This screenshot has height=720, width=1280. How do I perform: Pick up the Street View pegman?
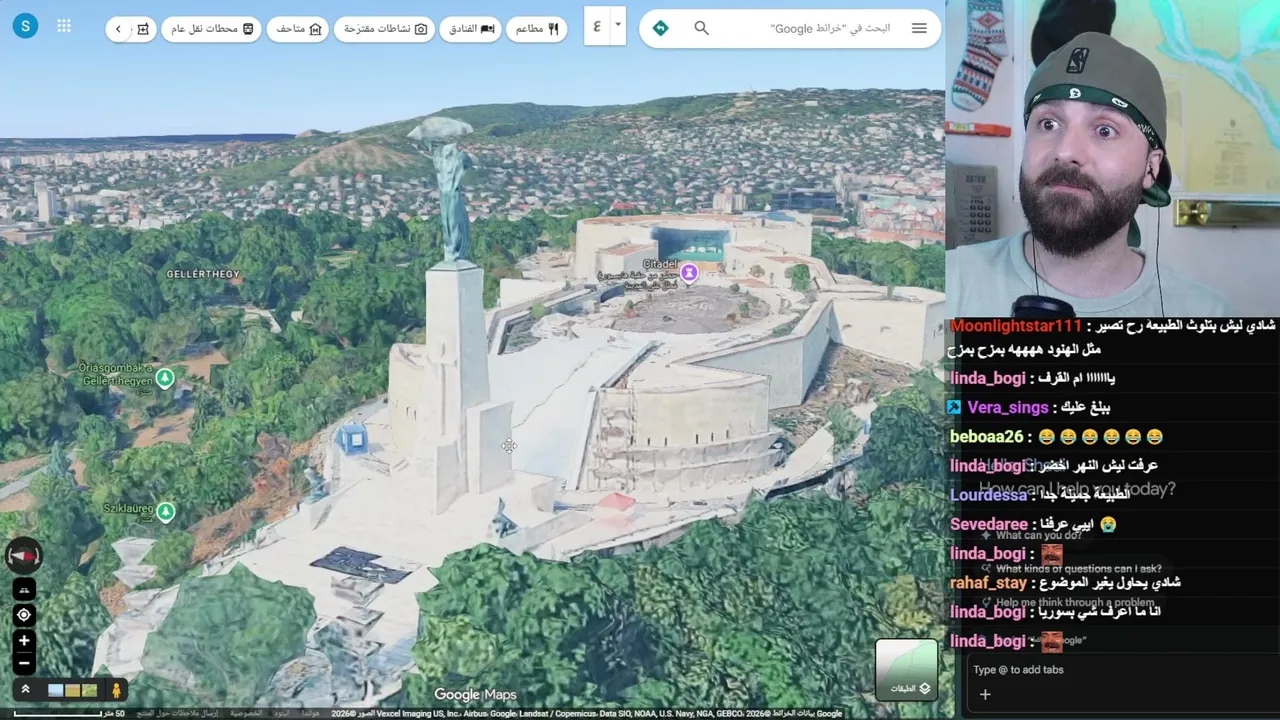117,690
